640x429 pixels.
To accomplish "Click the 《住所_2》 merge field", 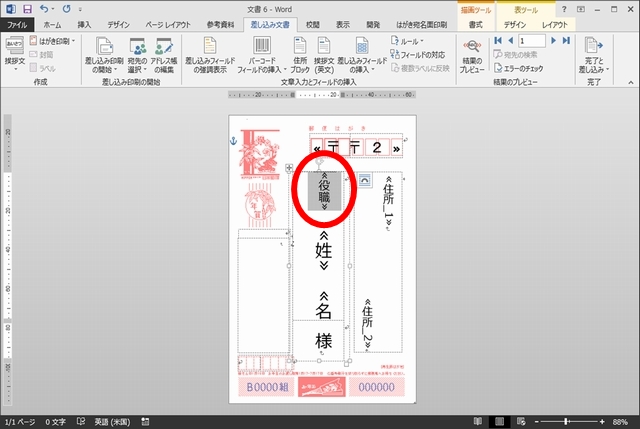I will click(x=367, y=325).
